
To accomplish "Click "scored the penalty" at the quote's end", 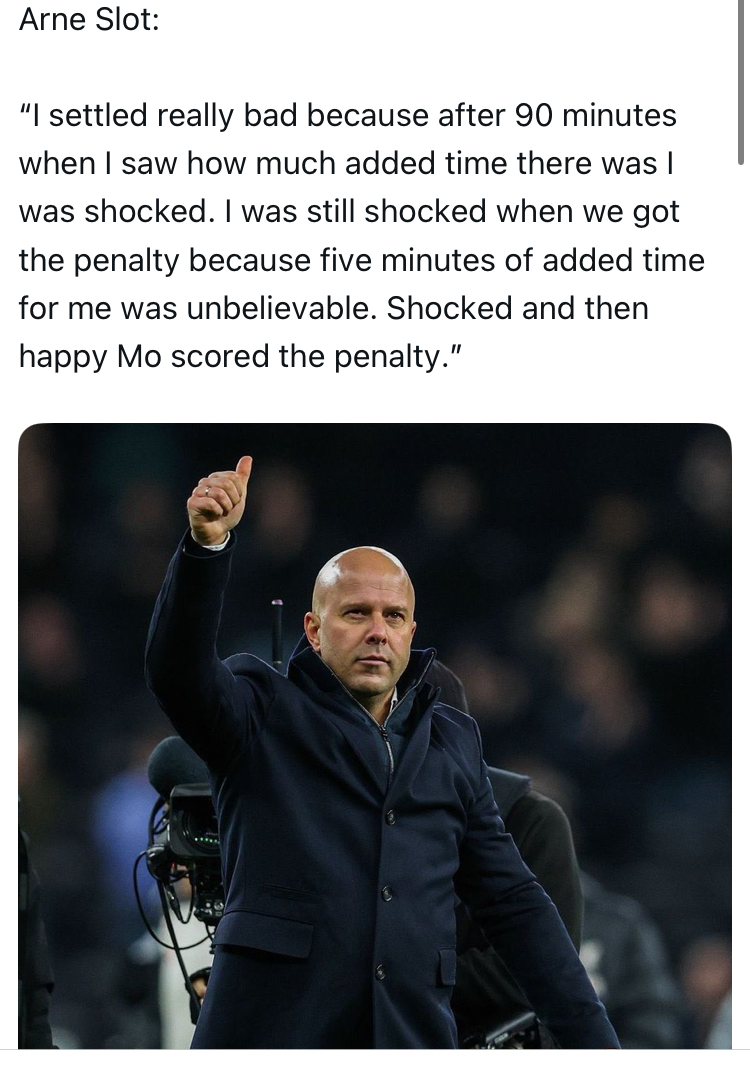I will point(307,356).
